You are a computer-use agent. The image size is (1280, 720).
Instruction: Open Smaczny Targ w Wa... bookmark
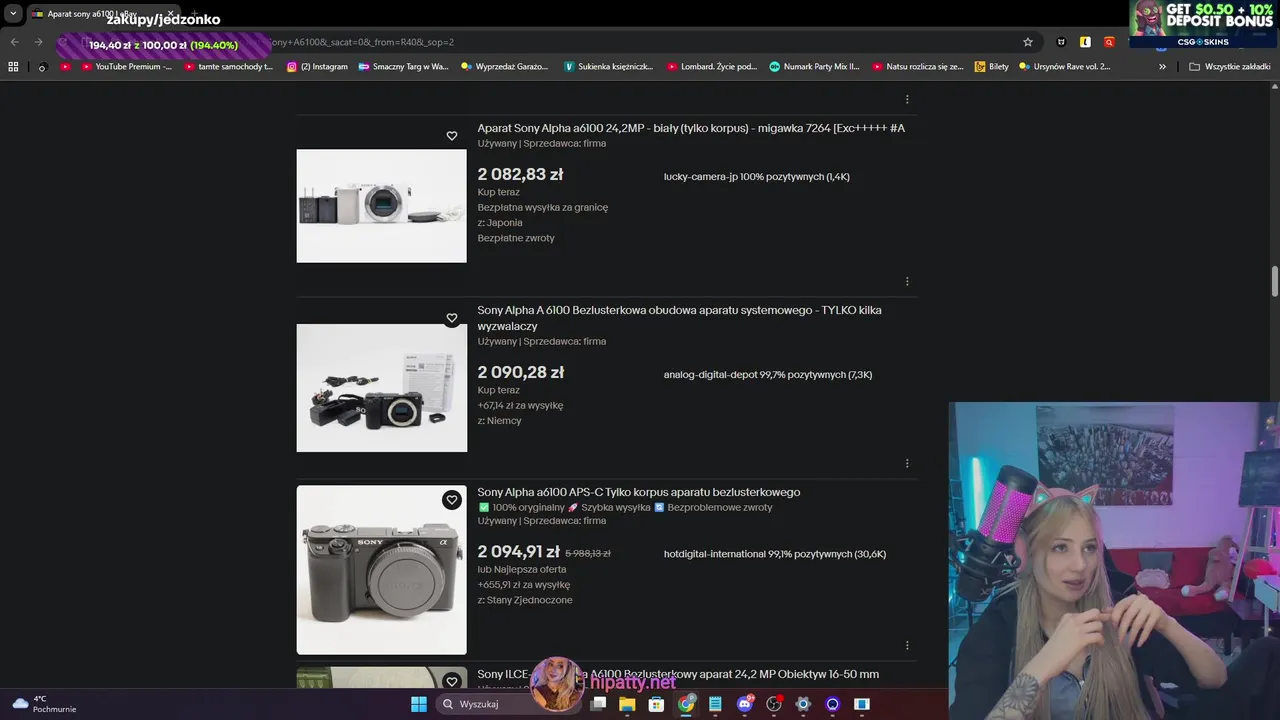pyautogui.click(x=404, y=67)
